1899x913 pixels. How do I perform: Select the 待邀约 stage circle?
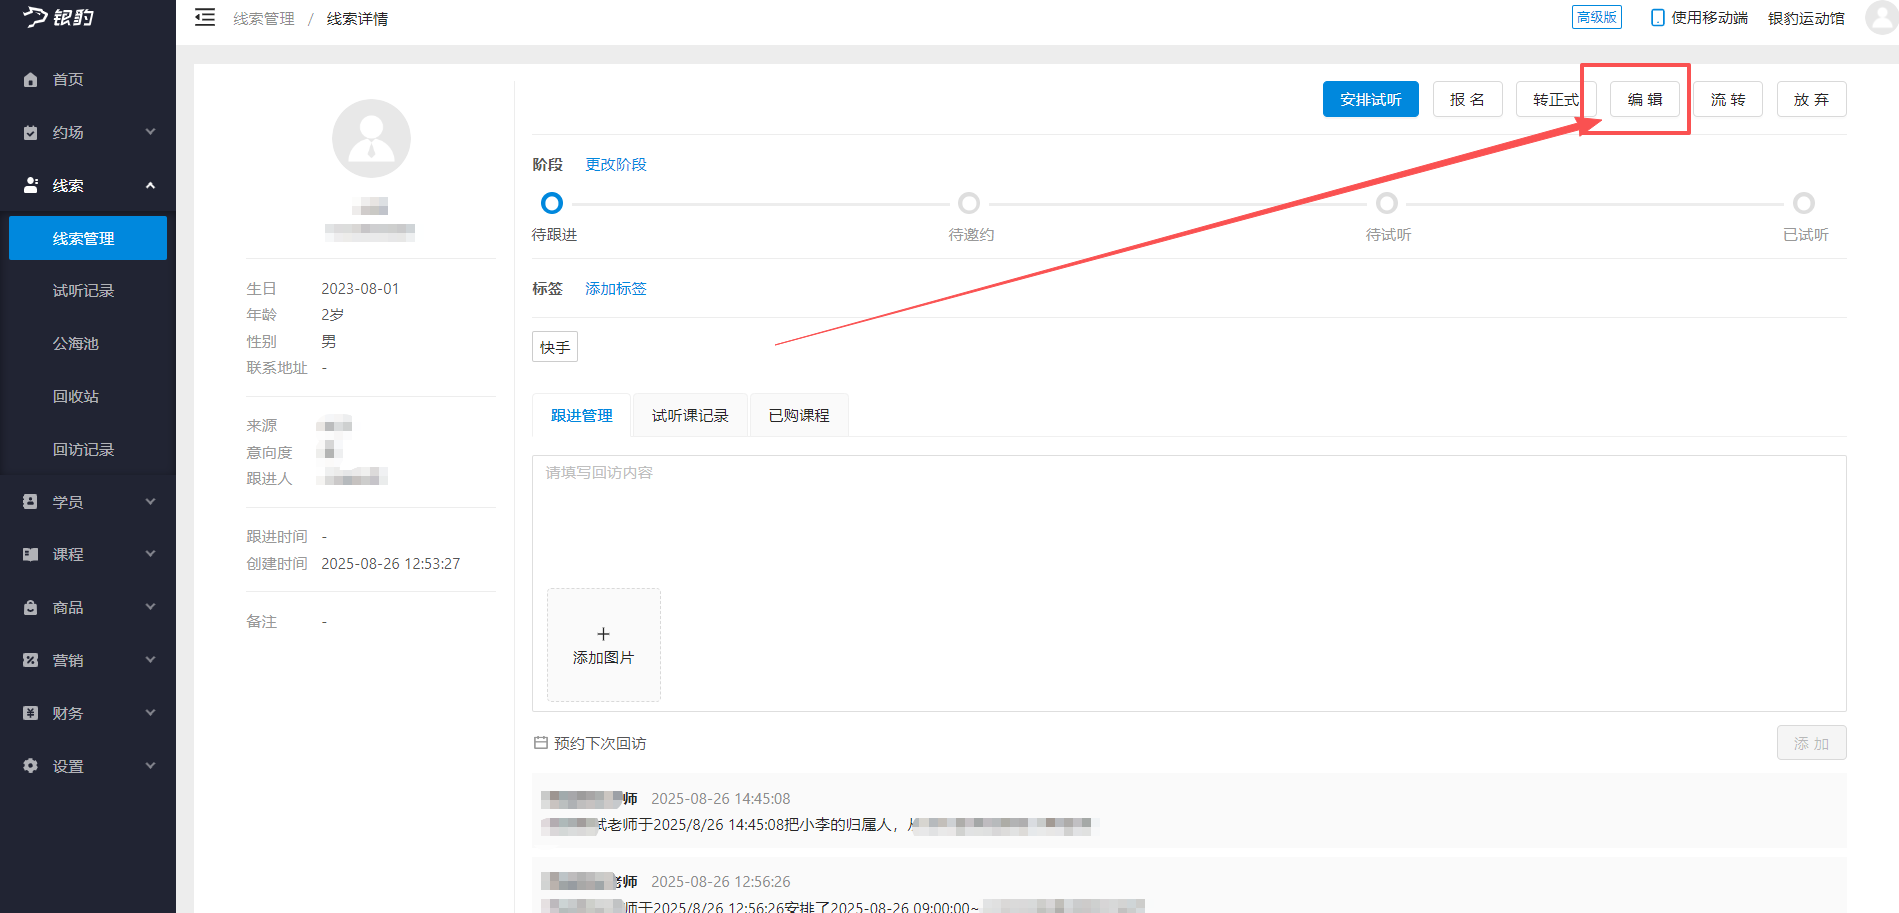coord(969,203)
